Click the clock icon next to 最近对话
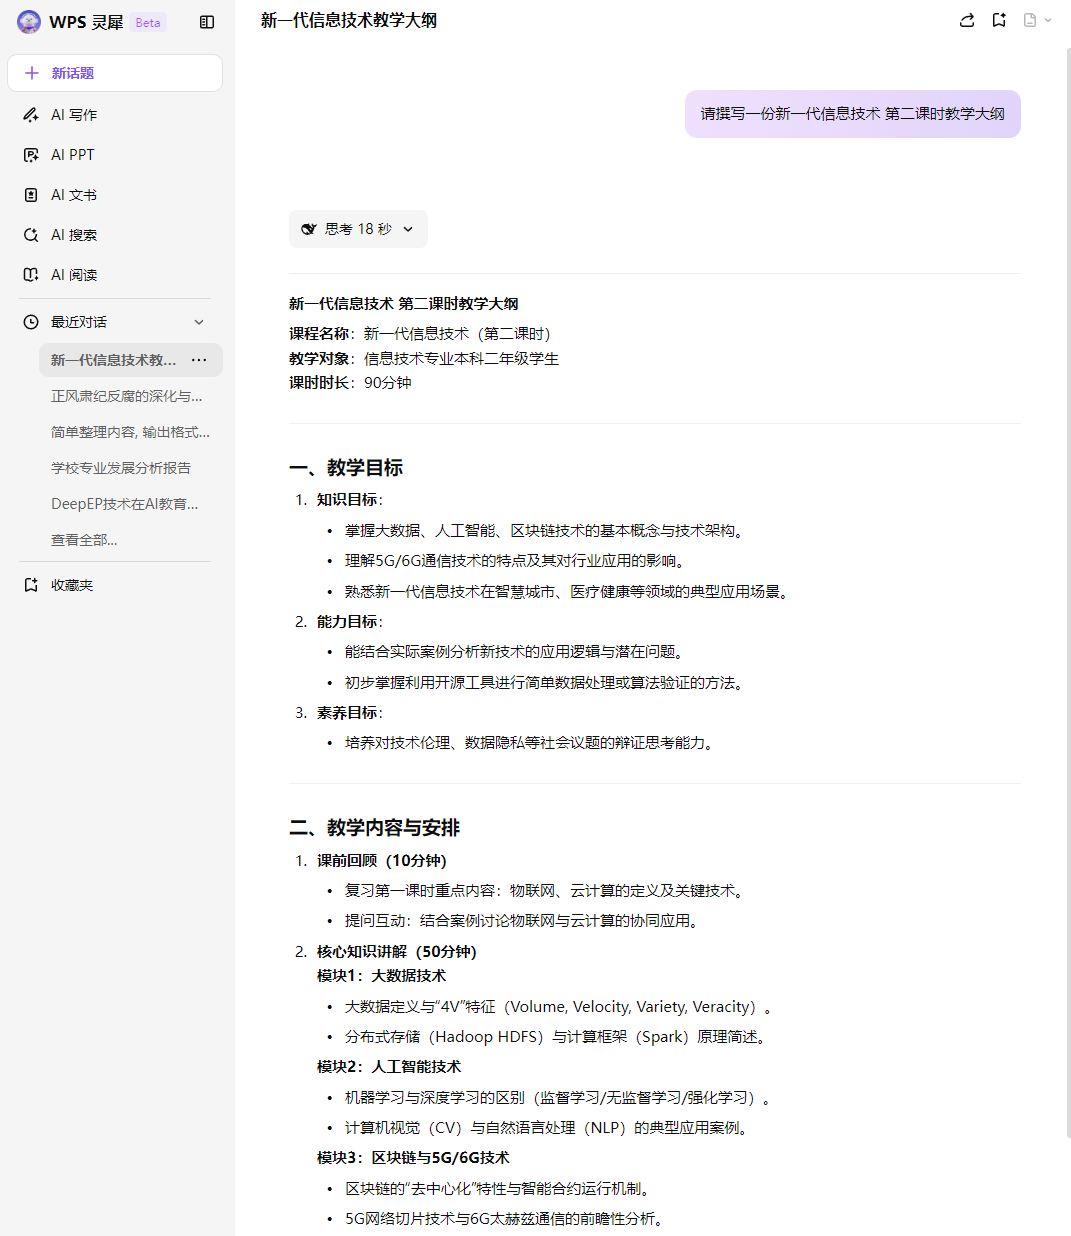This screenshot has width=1071, height=1236. coord(31,322)
